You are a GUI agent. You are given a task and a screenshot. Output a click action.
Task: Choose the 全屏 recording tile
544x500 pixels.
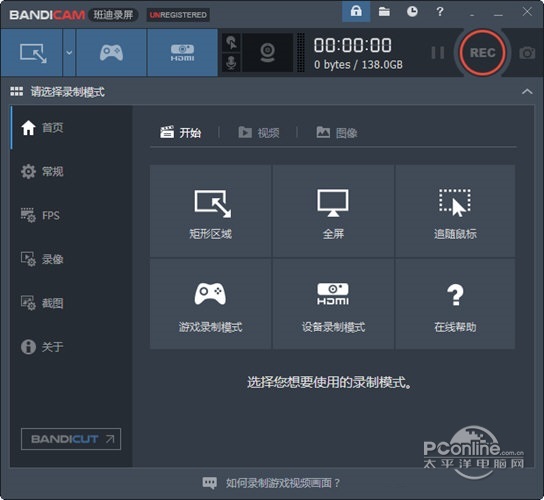click(x=333, y=211)
